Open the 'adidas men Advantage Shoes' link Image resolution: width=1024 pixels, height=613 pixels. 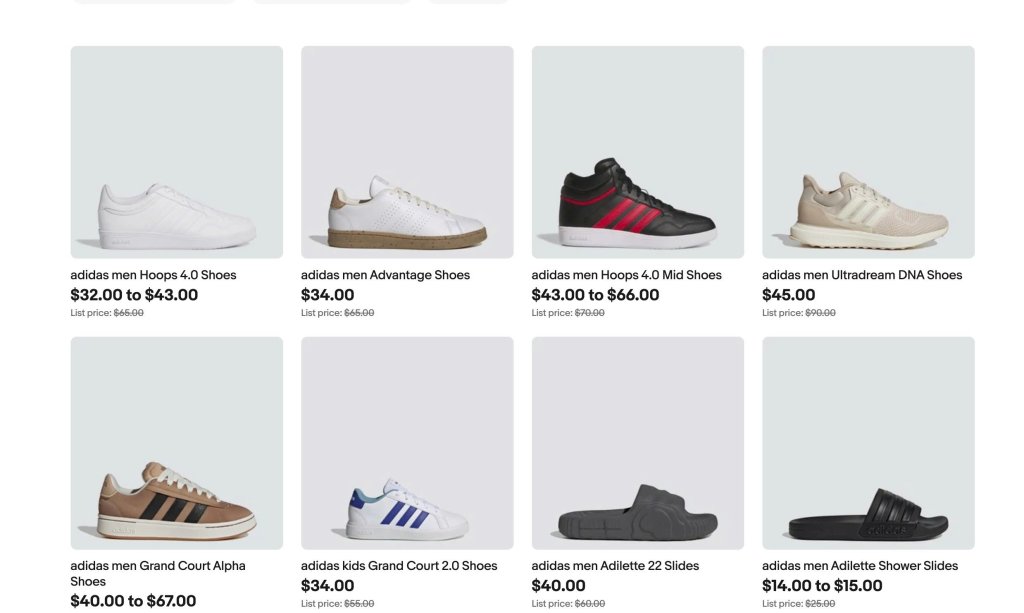[x=385, y=275]
